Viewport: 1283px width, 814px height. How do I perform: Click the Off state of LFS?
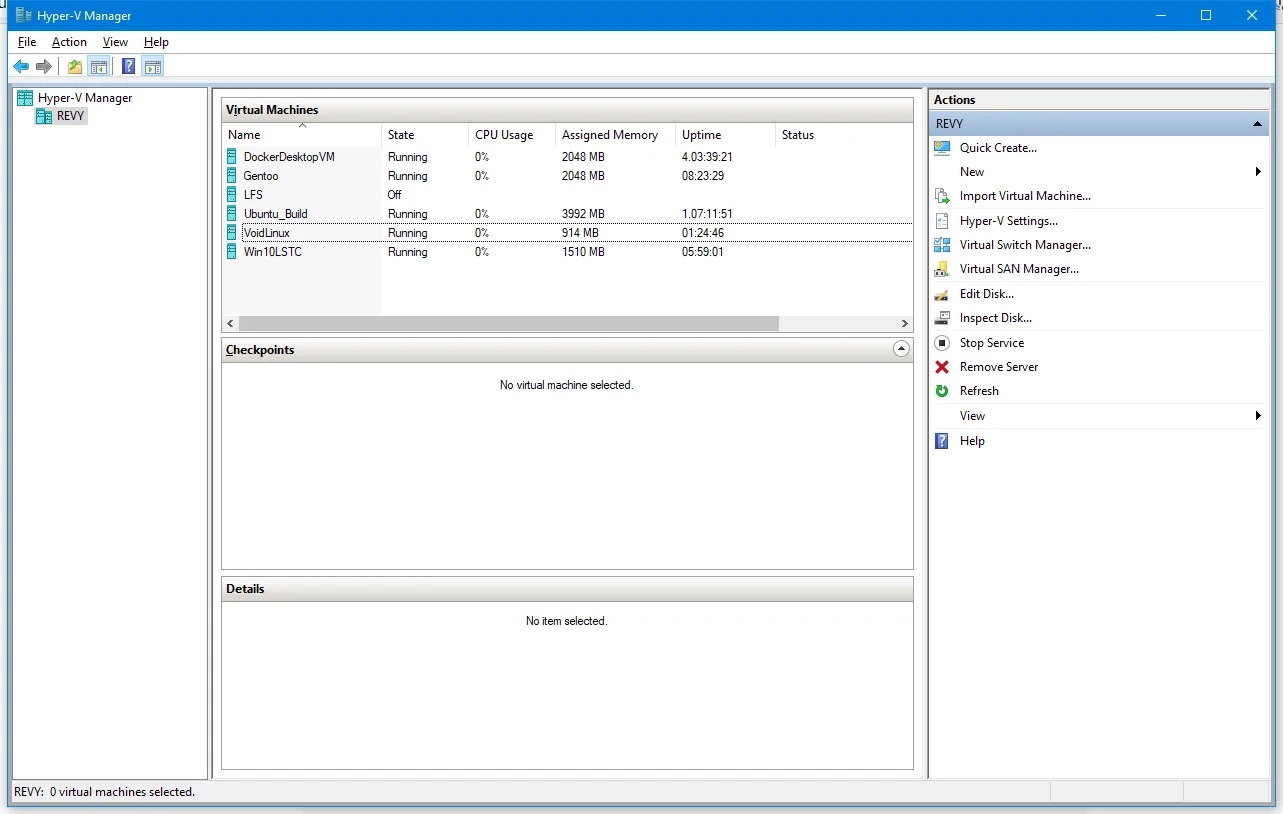(395, 195)
